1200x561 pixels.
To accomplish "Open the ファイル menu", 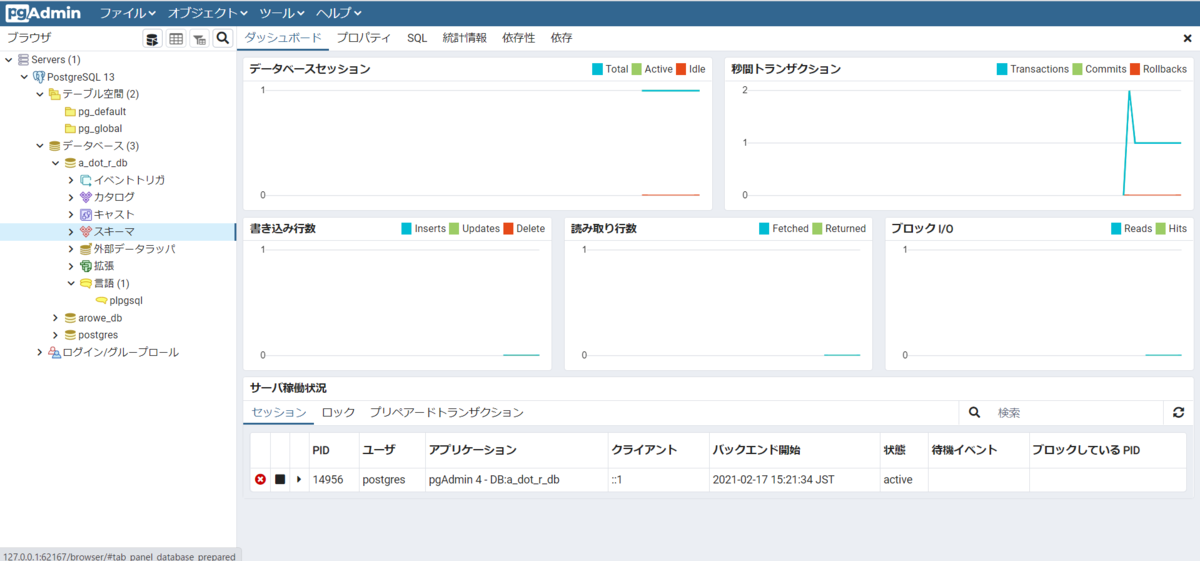I will coord(128,13).
